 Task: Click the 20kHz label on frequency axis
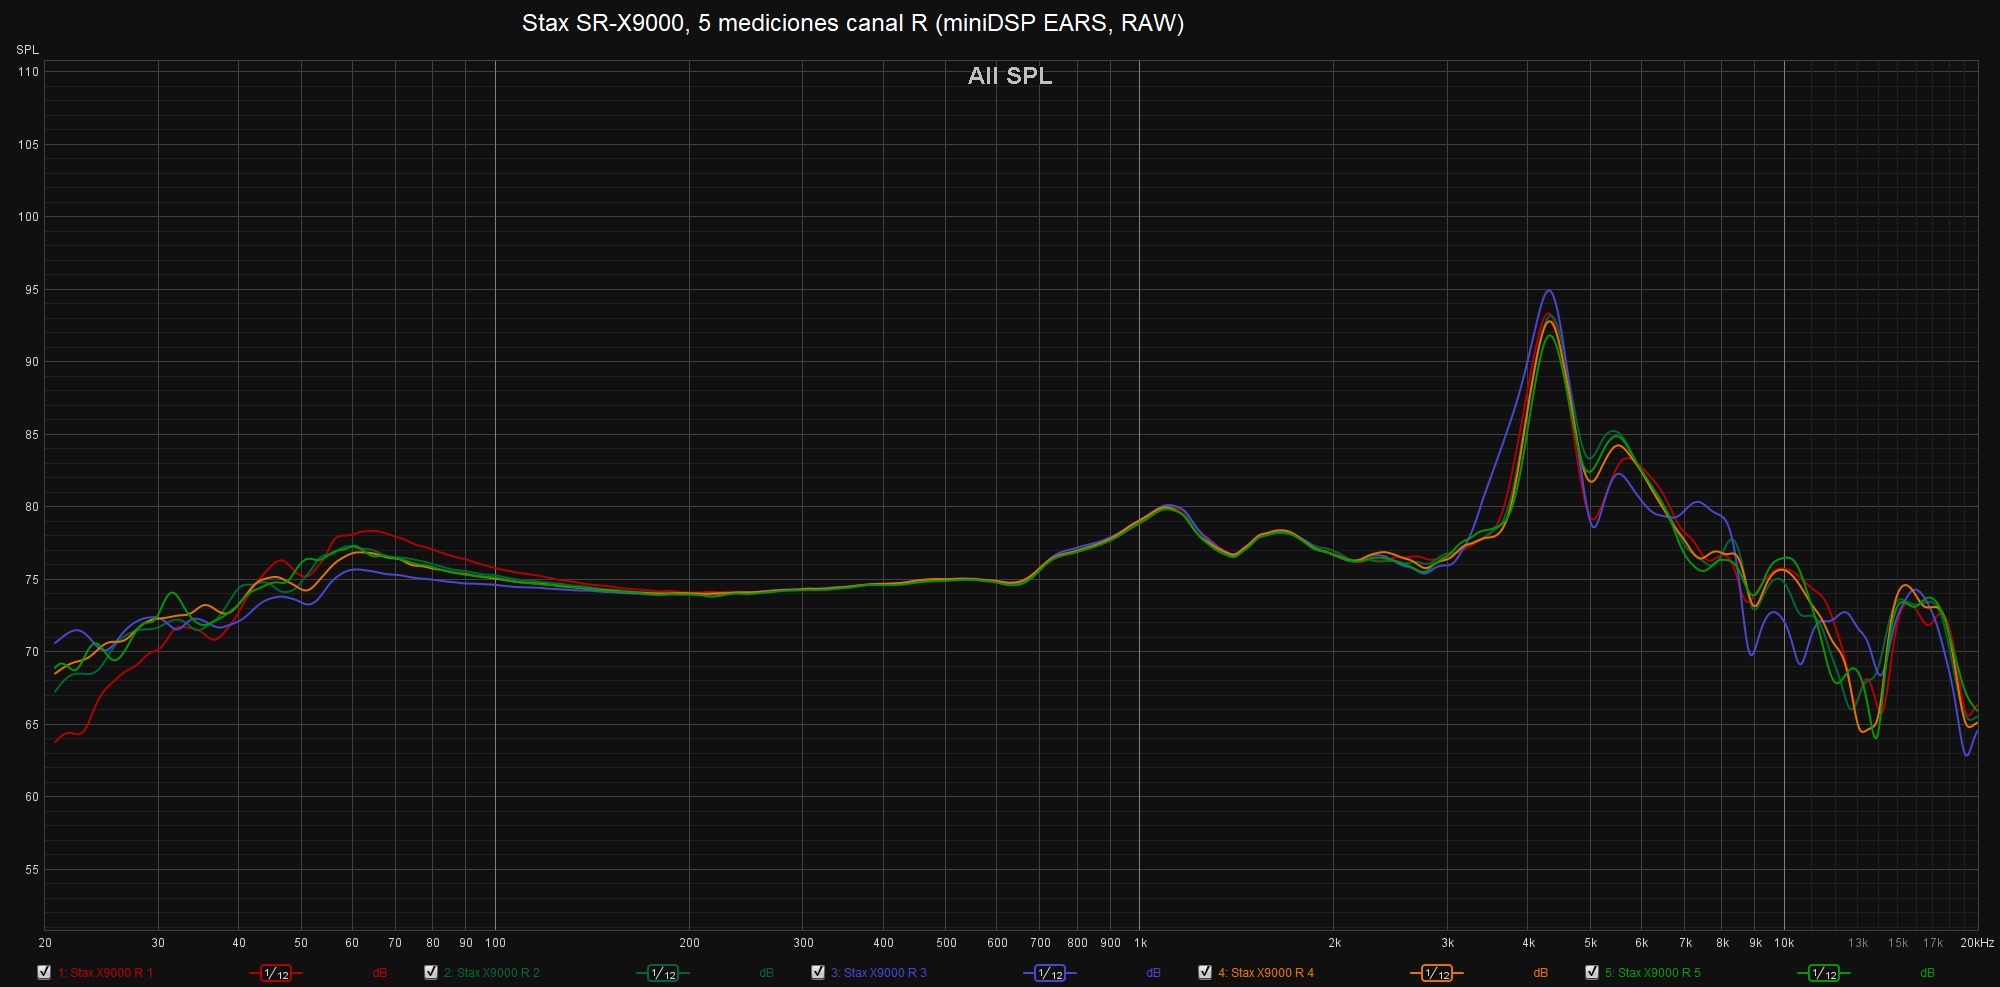pos(1976,943)
